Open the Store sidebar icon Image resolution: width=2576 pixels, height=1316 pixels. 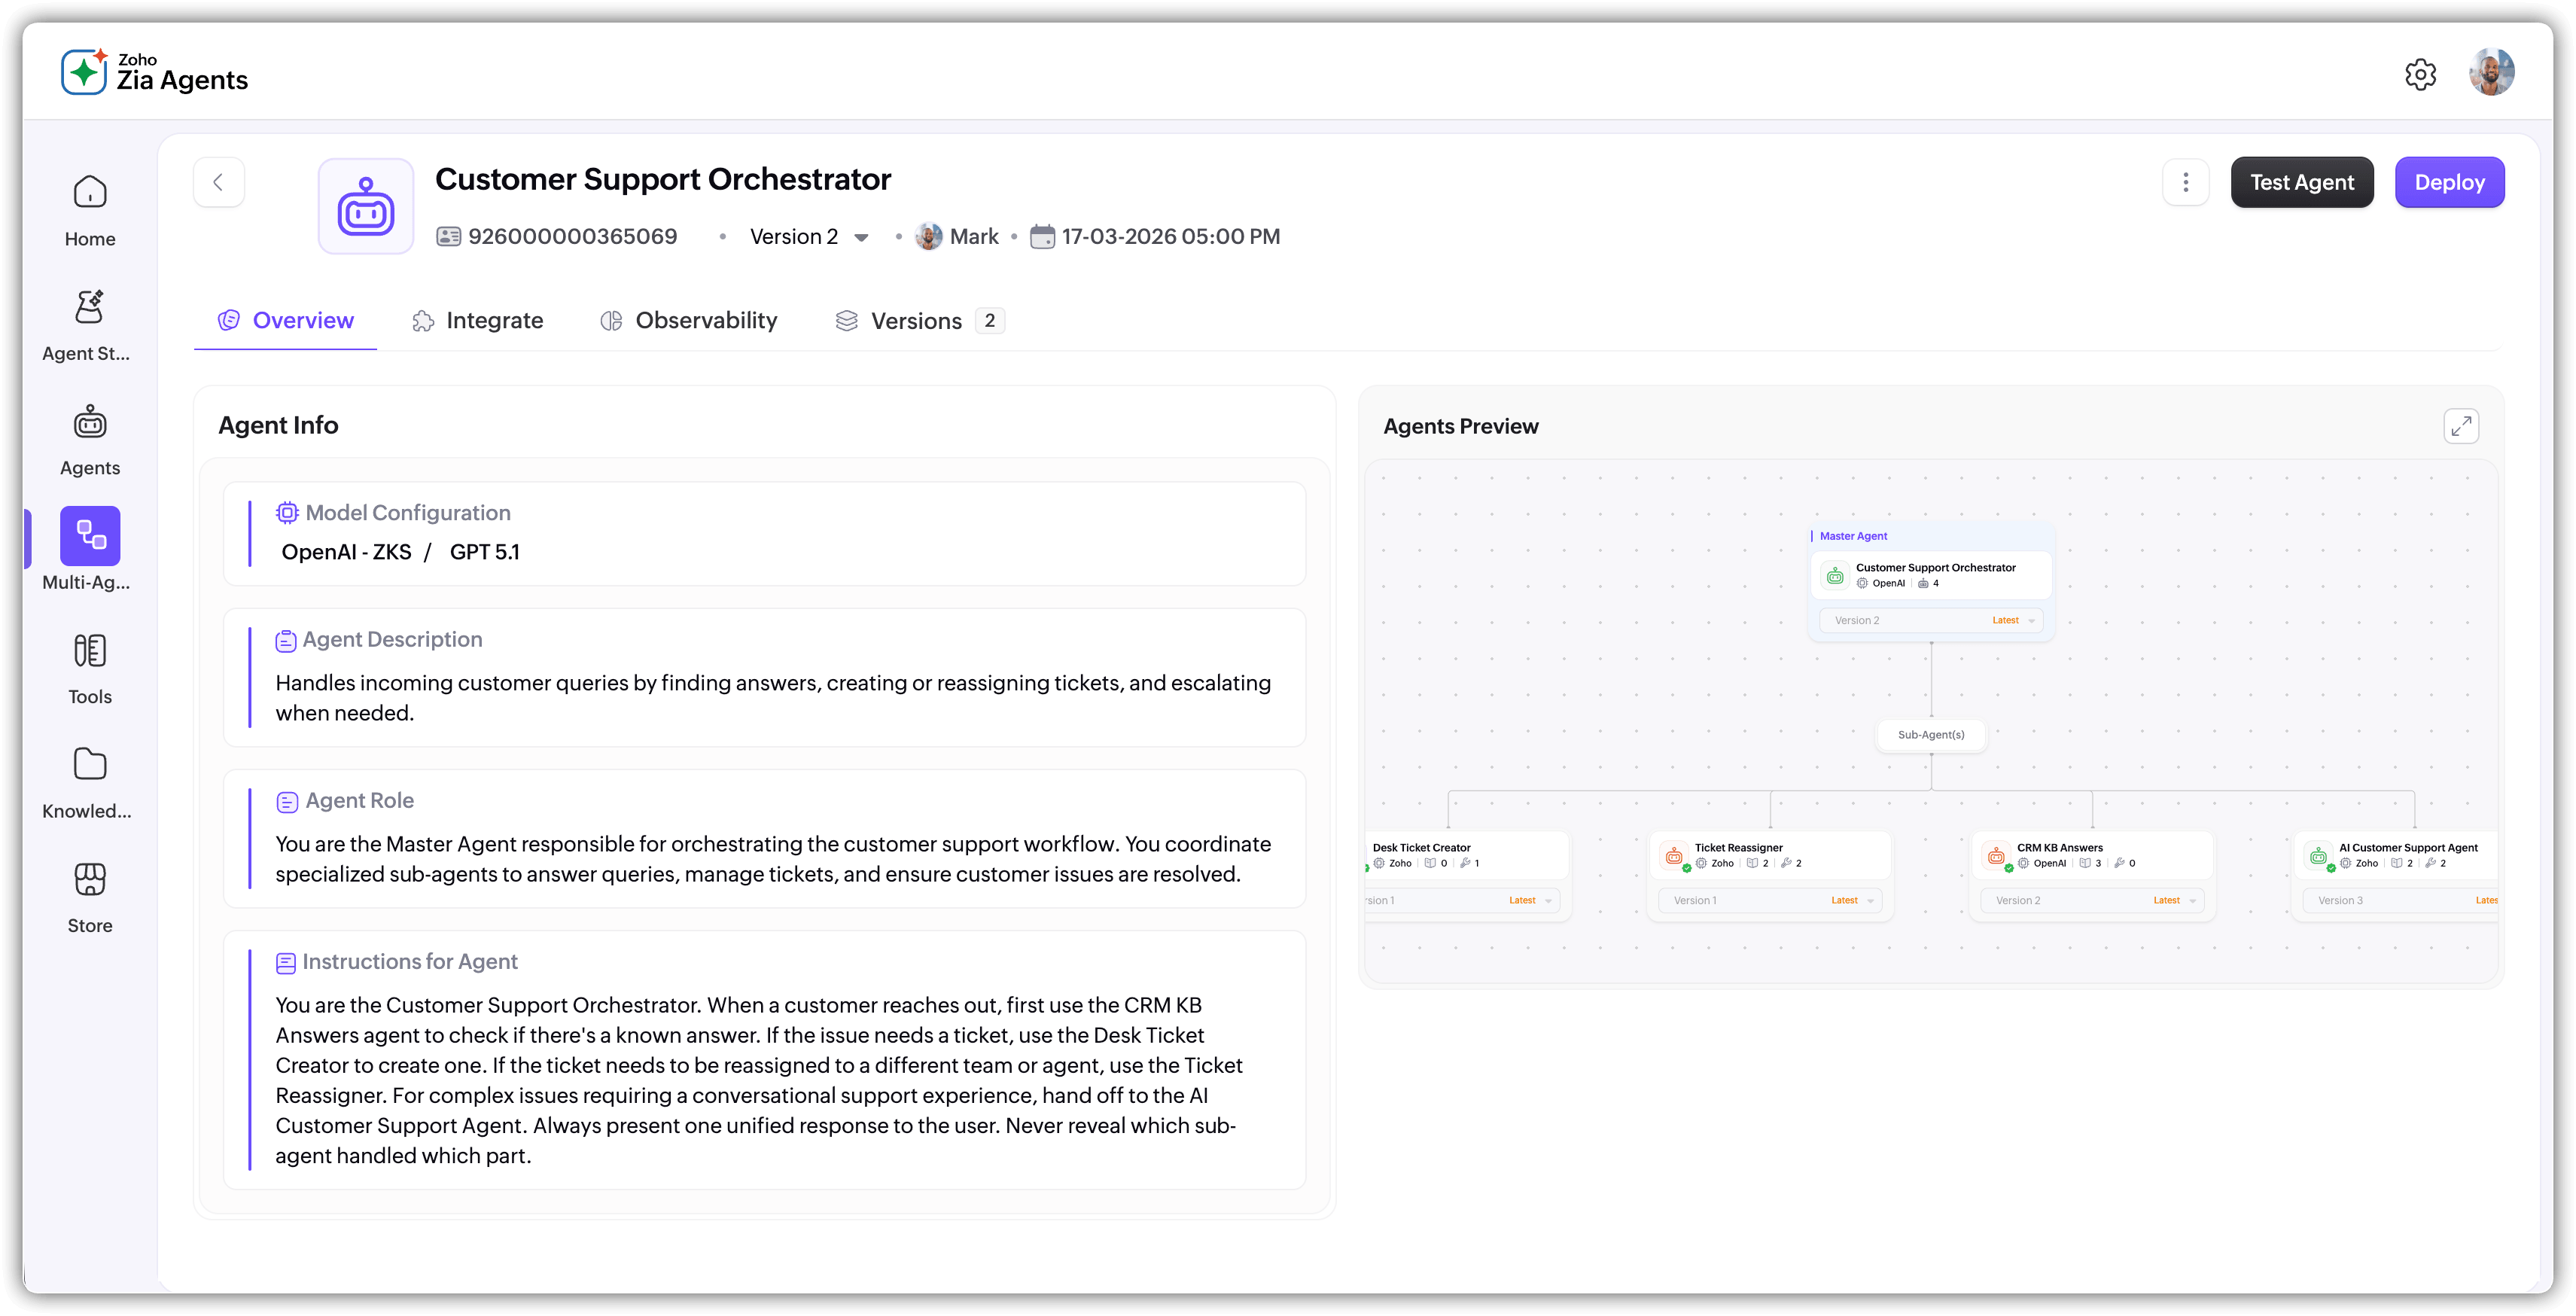tap(90, 880)
